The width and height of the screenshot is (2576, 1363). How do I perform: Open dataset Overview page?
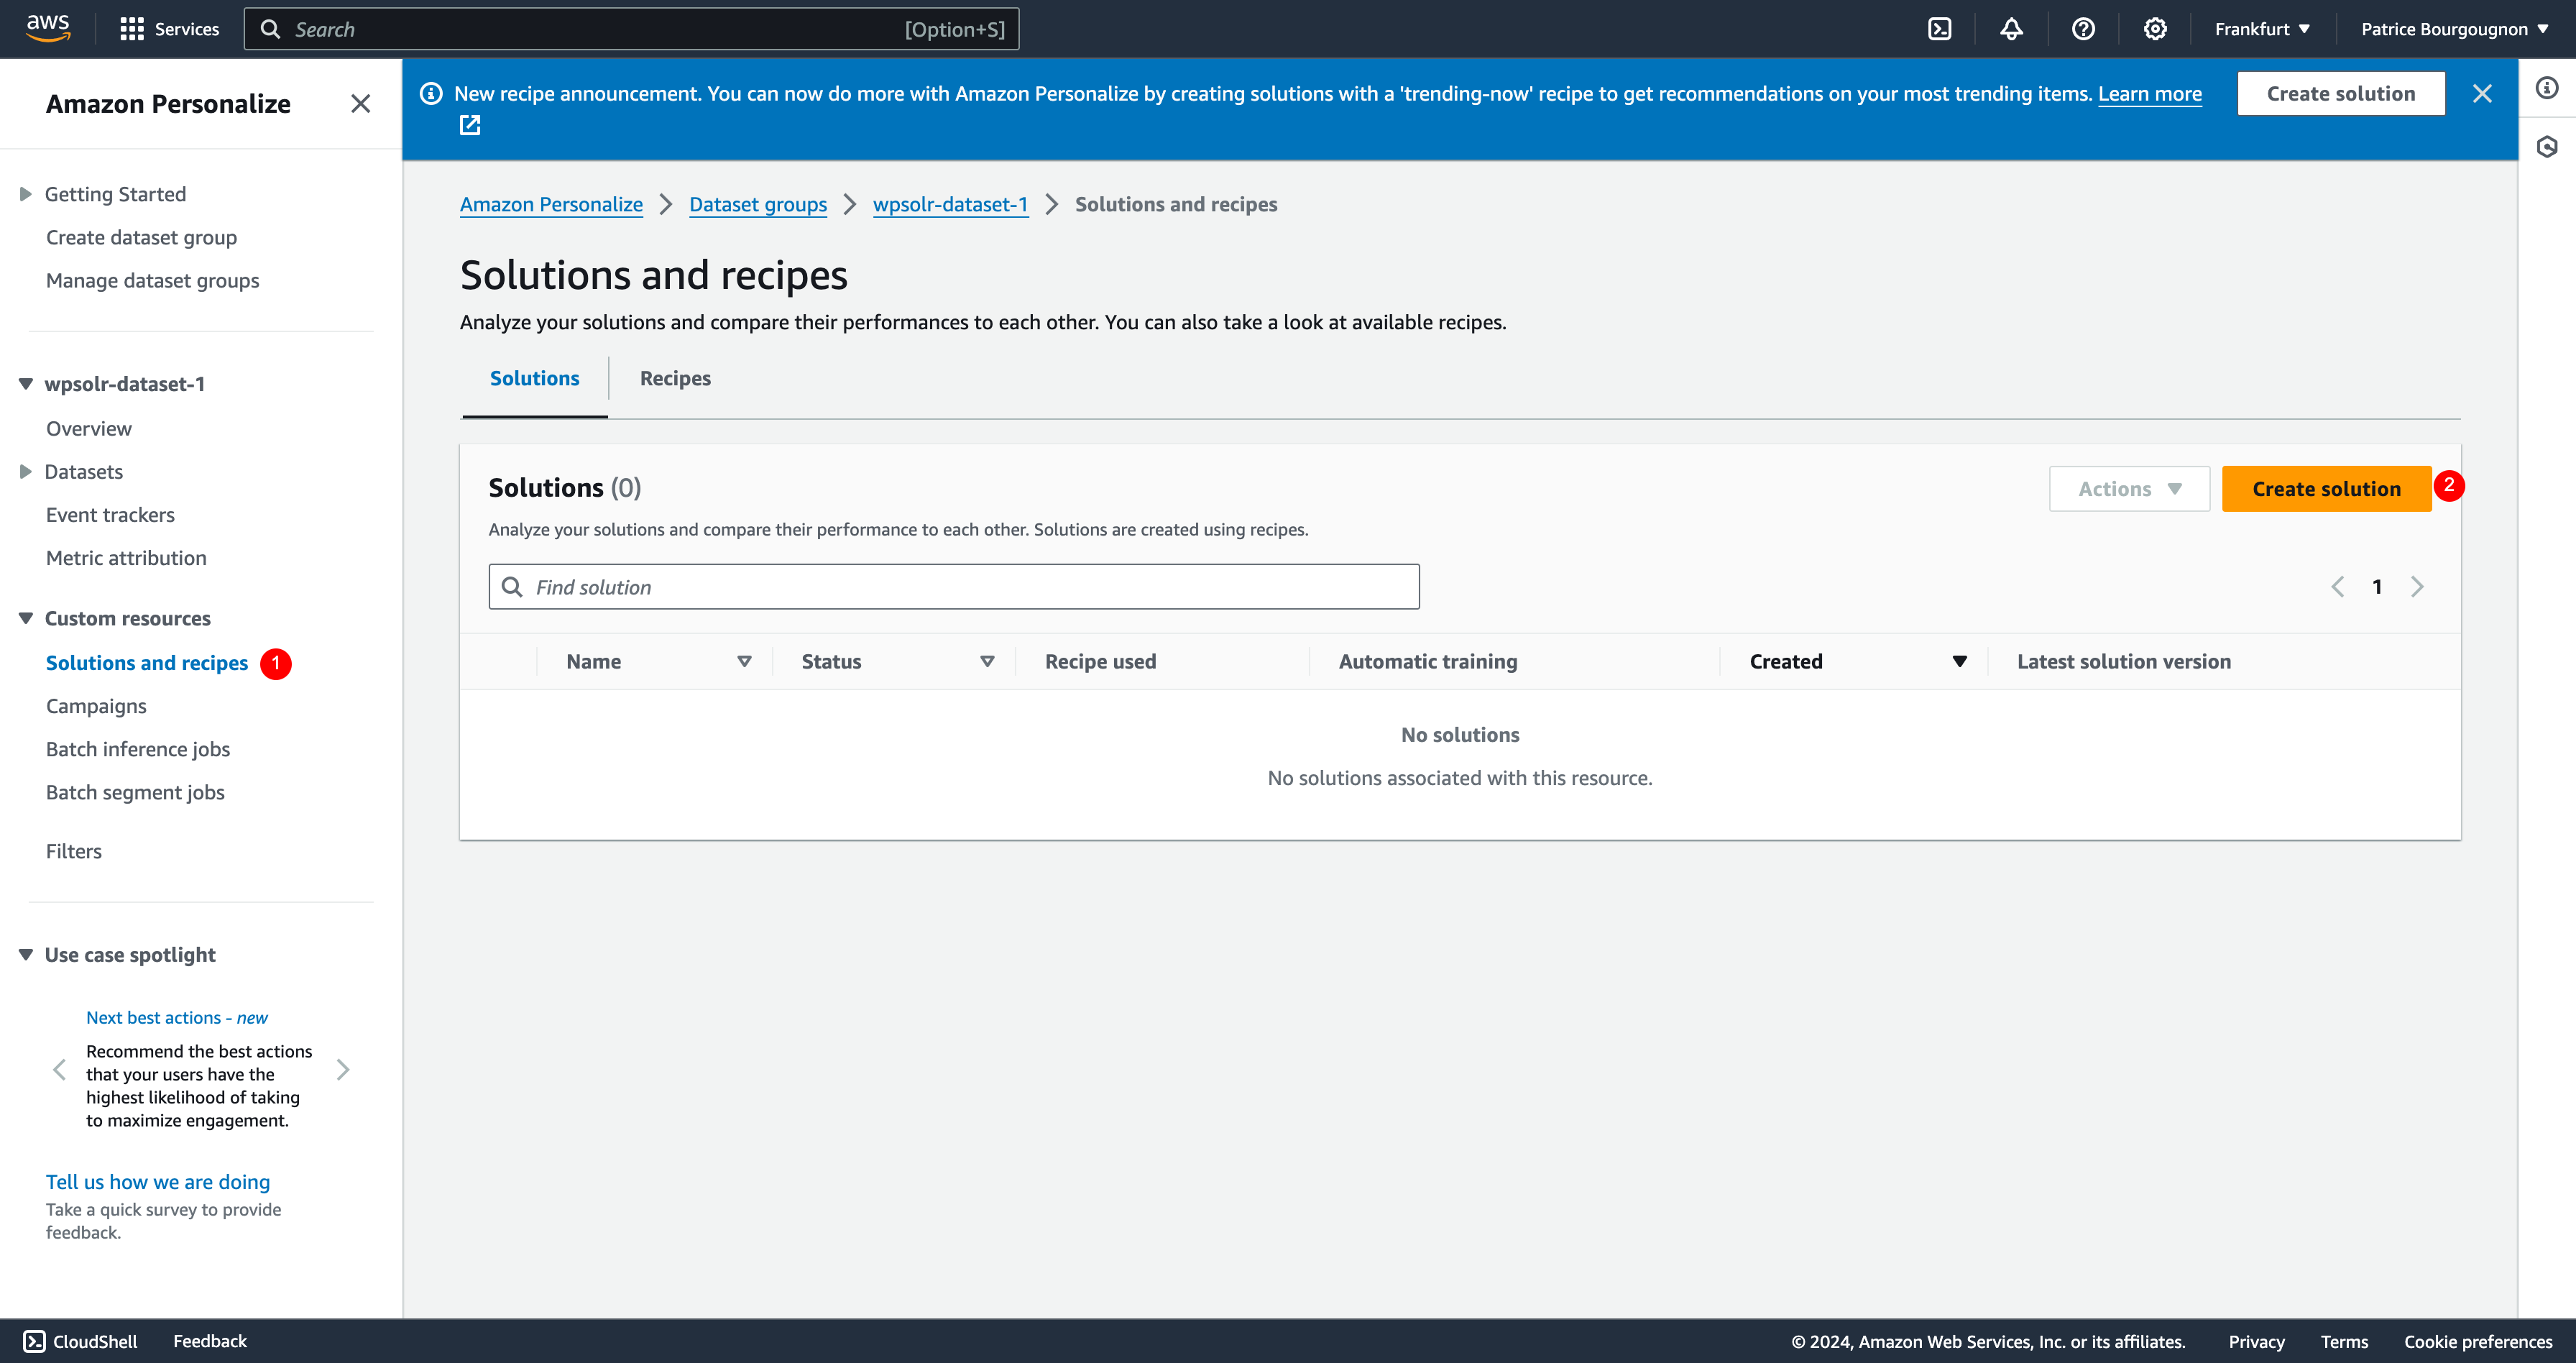[89, 428]
